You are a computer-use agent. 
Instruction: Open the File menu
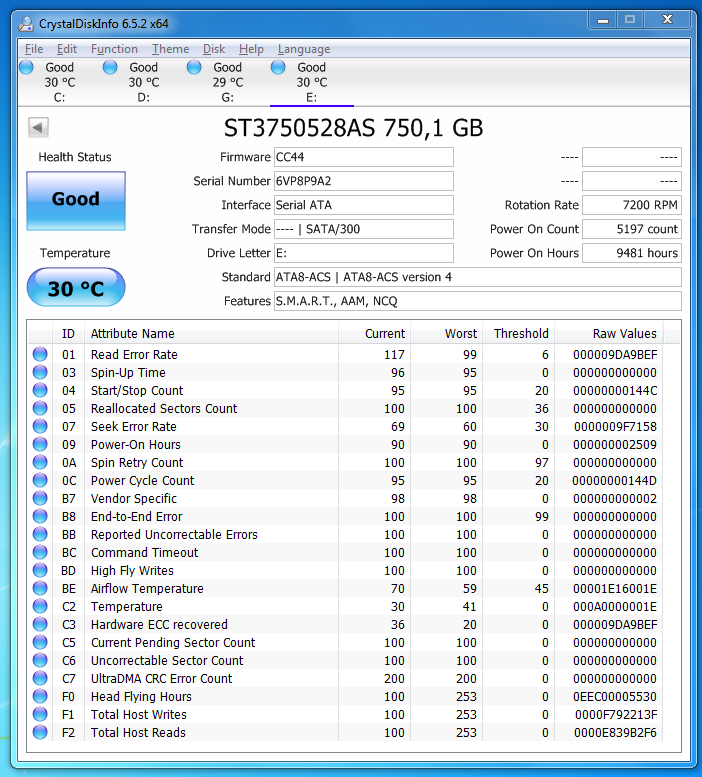(34, 49)
